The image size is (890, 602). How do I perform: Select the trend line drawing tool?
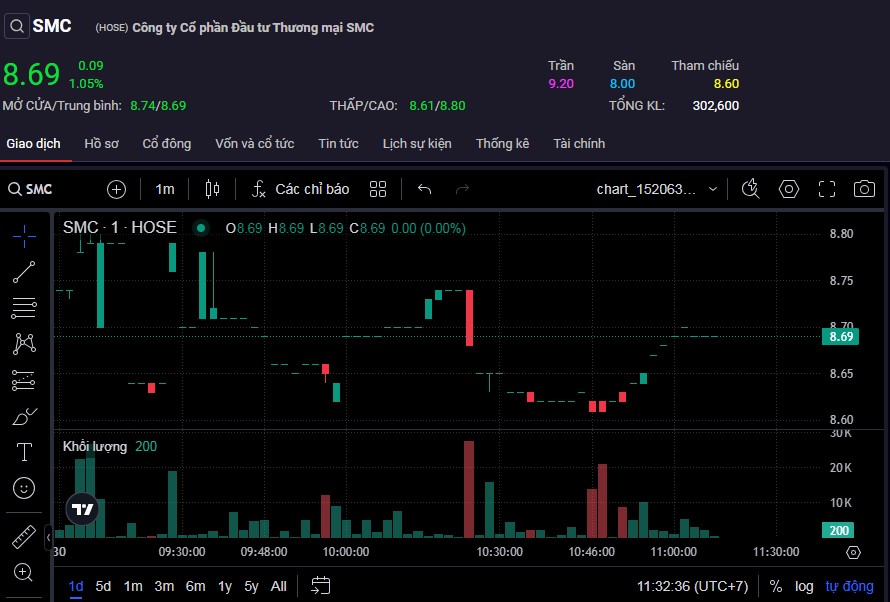24,271
